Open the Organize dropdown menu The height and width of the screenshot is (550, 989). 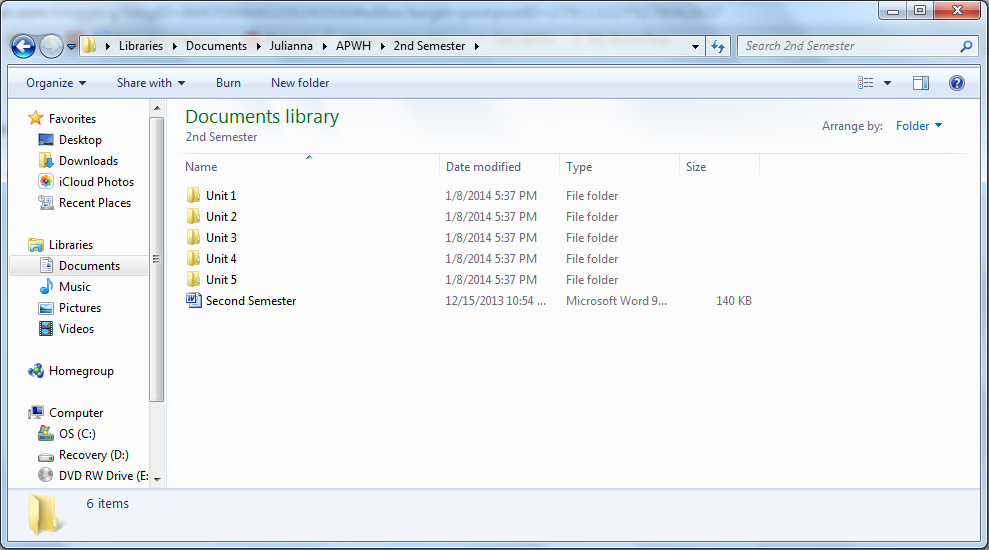click(x=56, y=83)
